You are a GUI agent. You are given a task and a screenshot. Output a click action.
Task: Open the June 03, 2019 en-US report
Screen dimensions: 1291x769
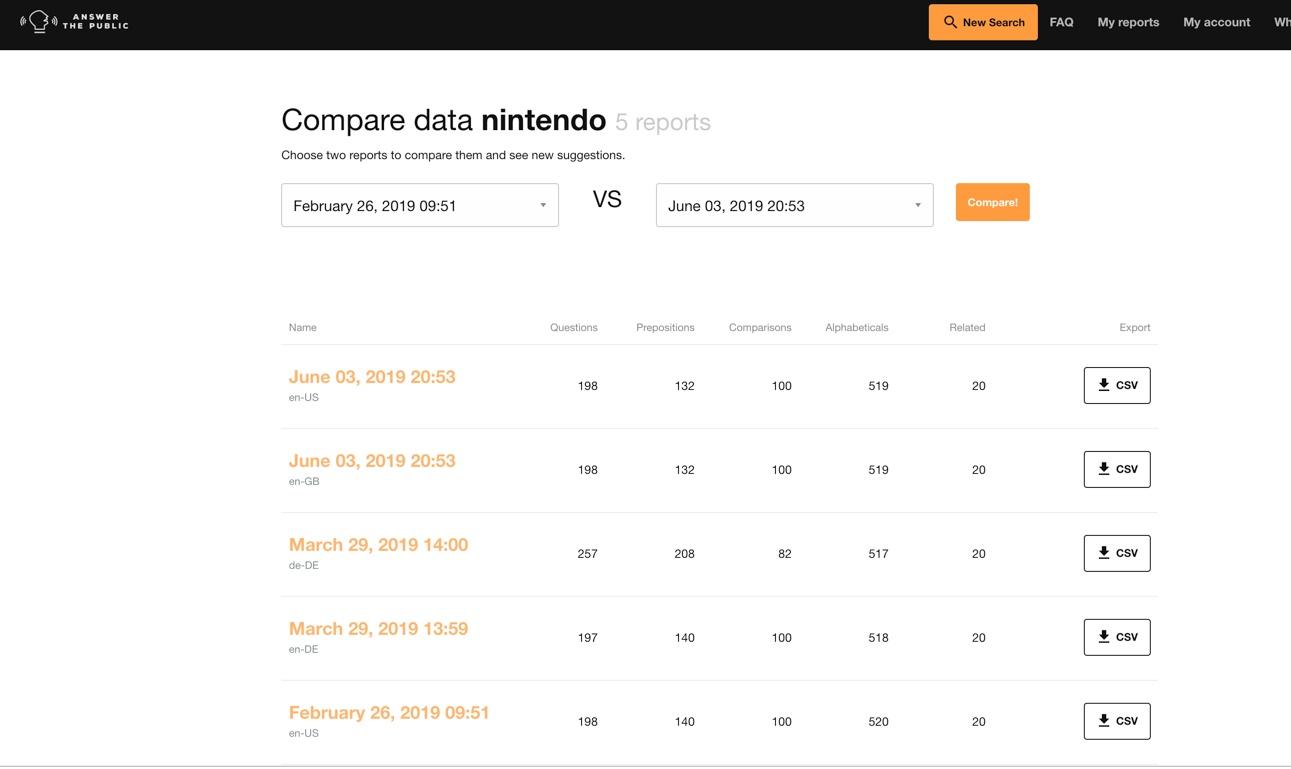tap(372, 377)
